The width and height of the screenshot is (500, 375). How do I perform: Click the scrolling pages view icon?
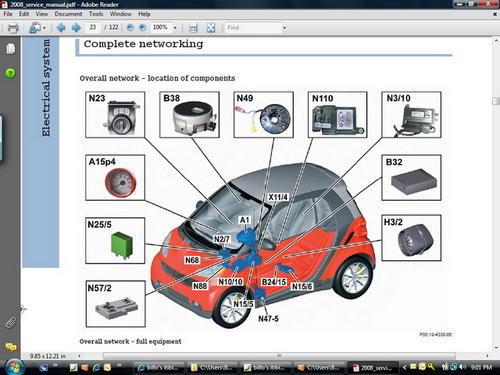coord(193,28)
